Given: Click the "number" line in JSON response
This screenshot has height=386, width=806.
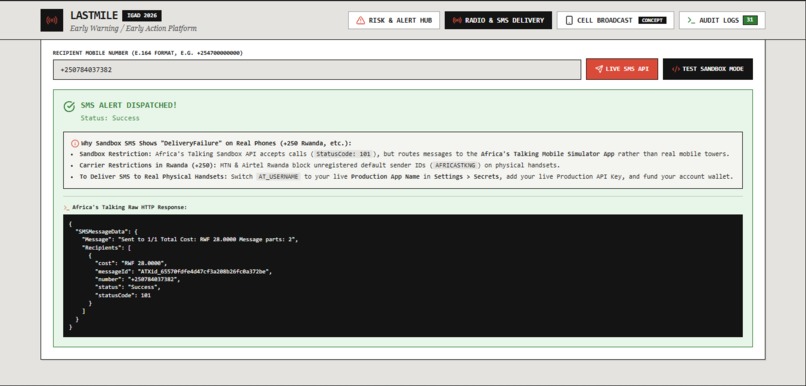Looking at the screenshot, I should pyautogui.click(x=138, y=279).
